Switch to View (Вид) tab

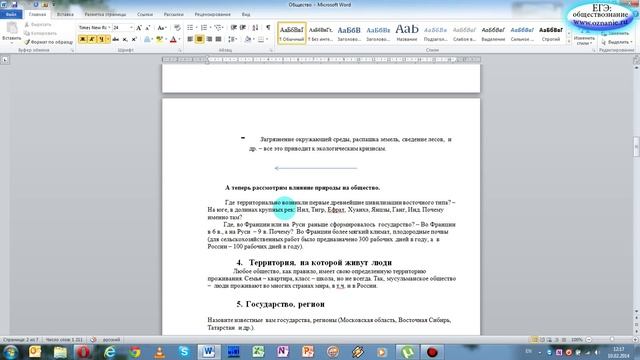coord(246,14)
